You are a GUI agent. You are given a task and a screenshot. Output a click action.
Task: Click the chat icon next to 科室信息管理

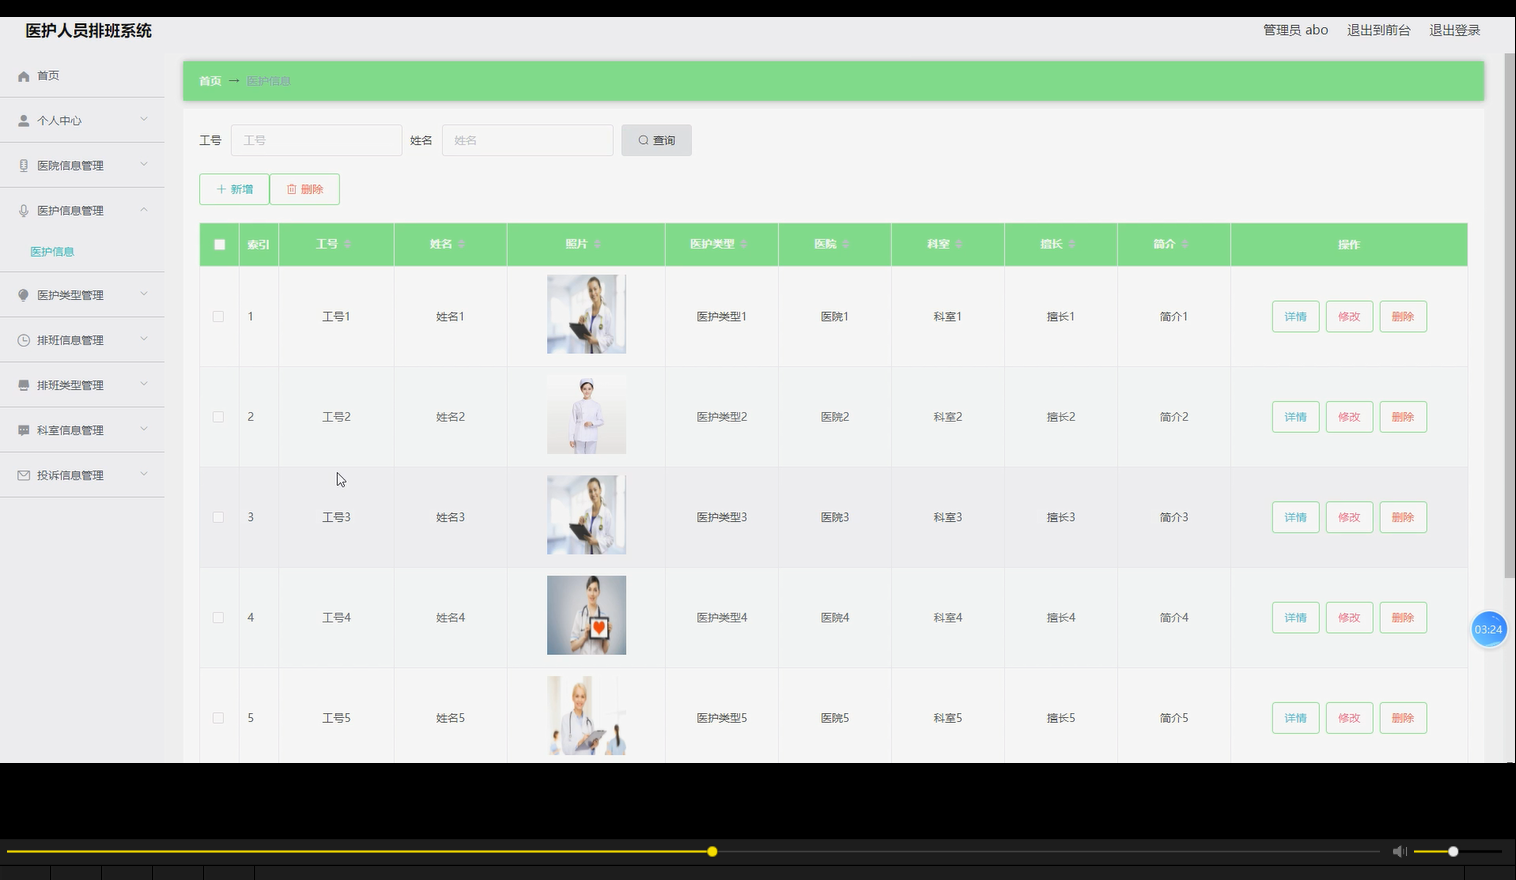24,430
